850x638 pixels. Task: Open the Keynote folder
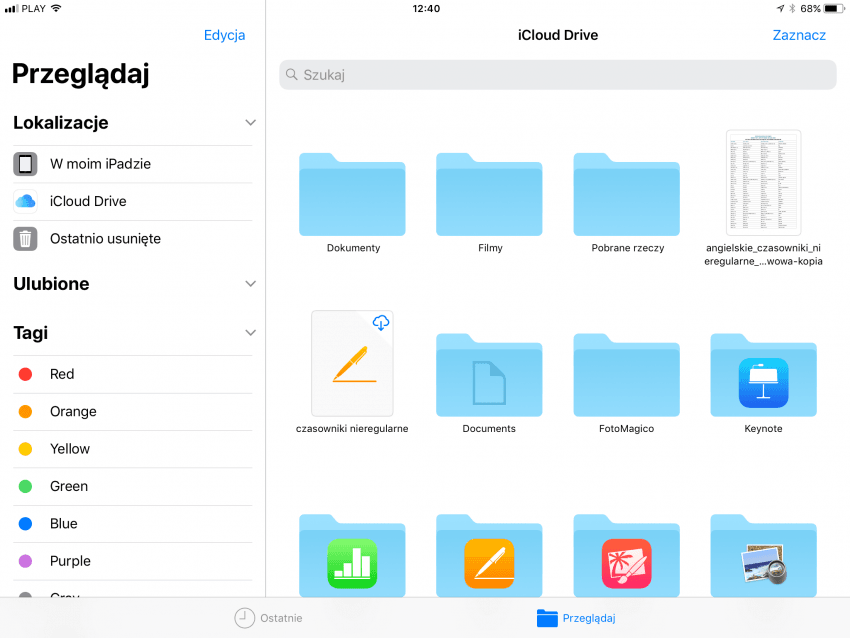pyautogui.click(x=763, y=375)
